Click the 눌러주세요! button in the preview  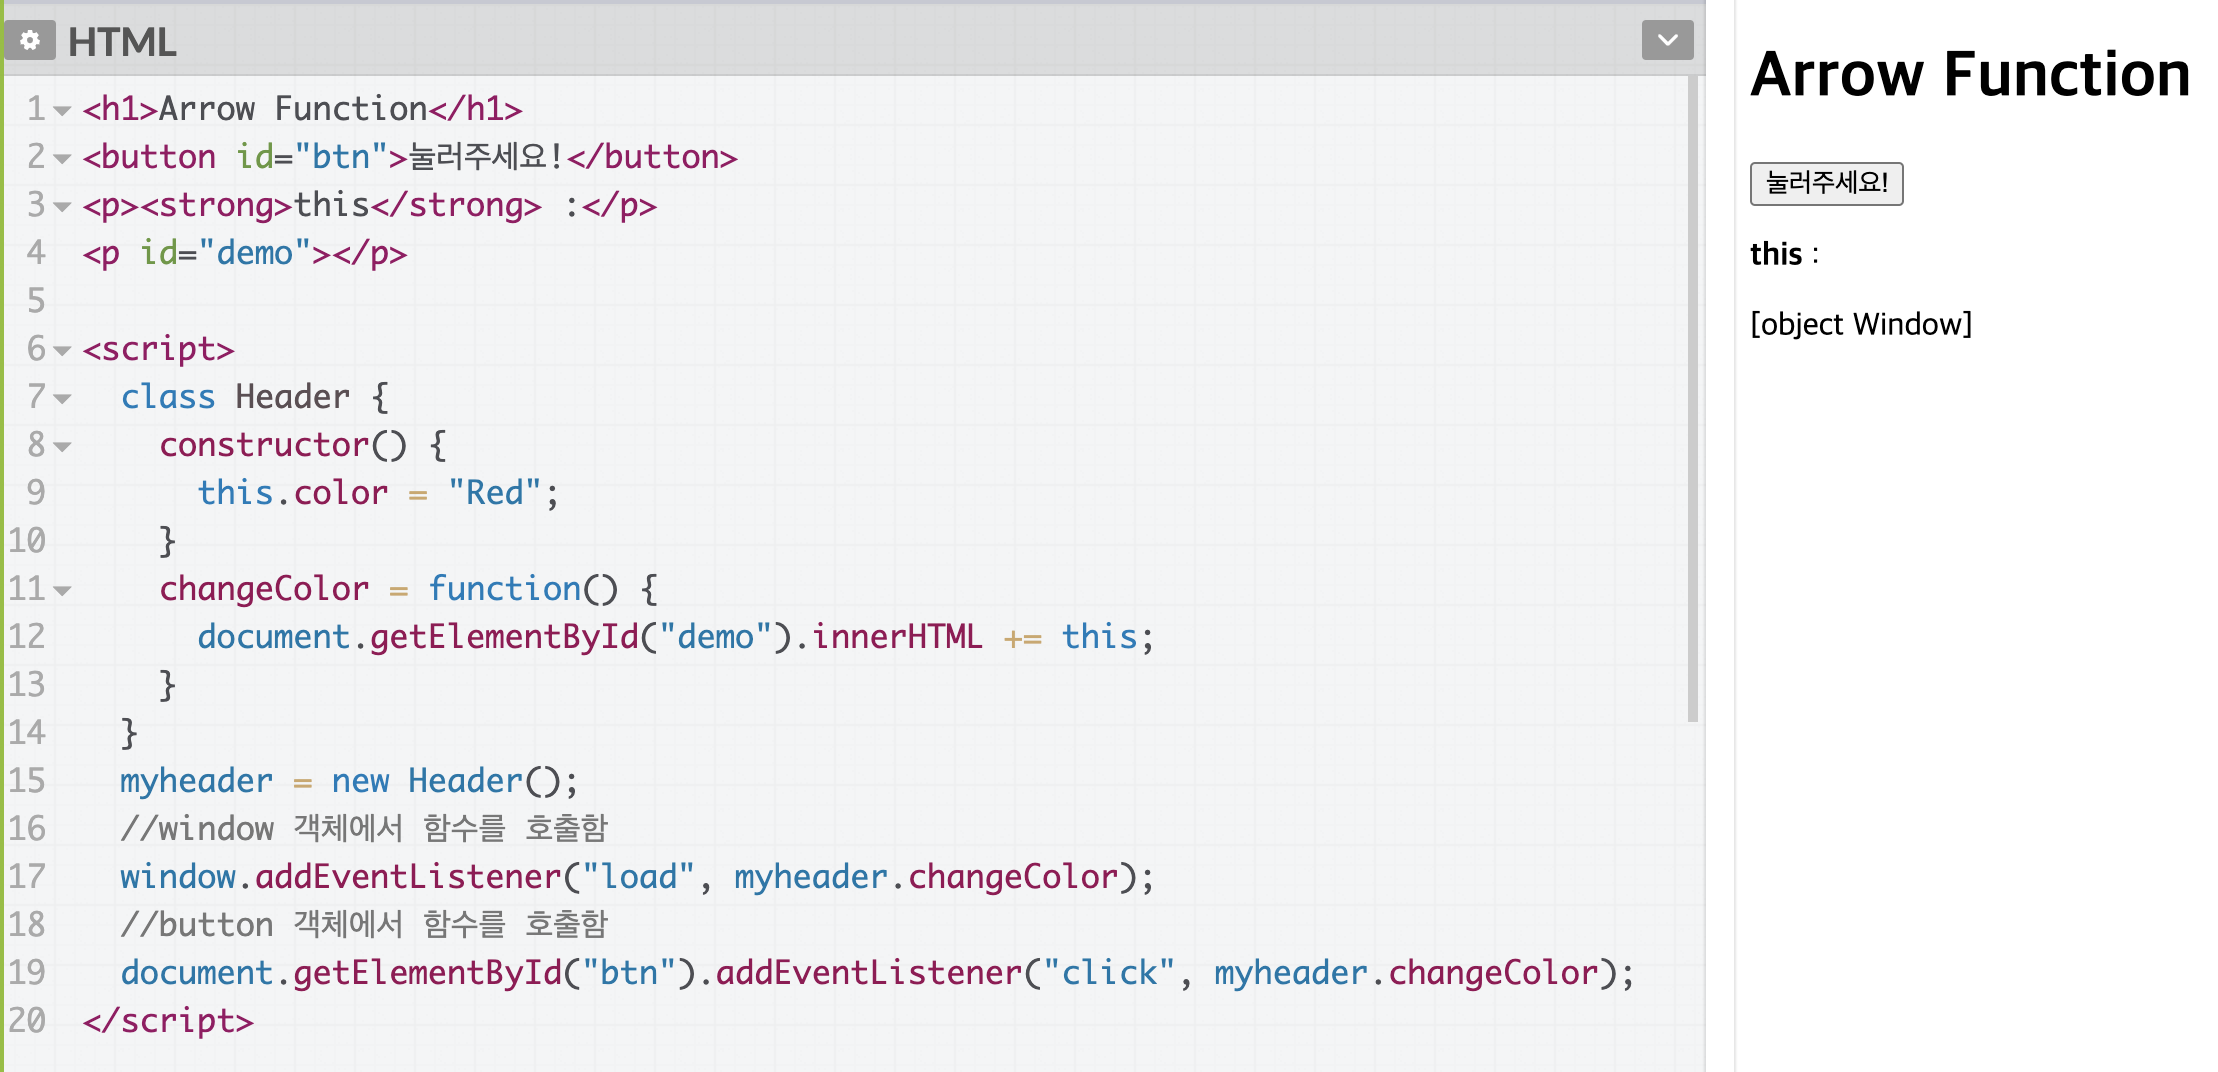(1826, 183)
